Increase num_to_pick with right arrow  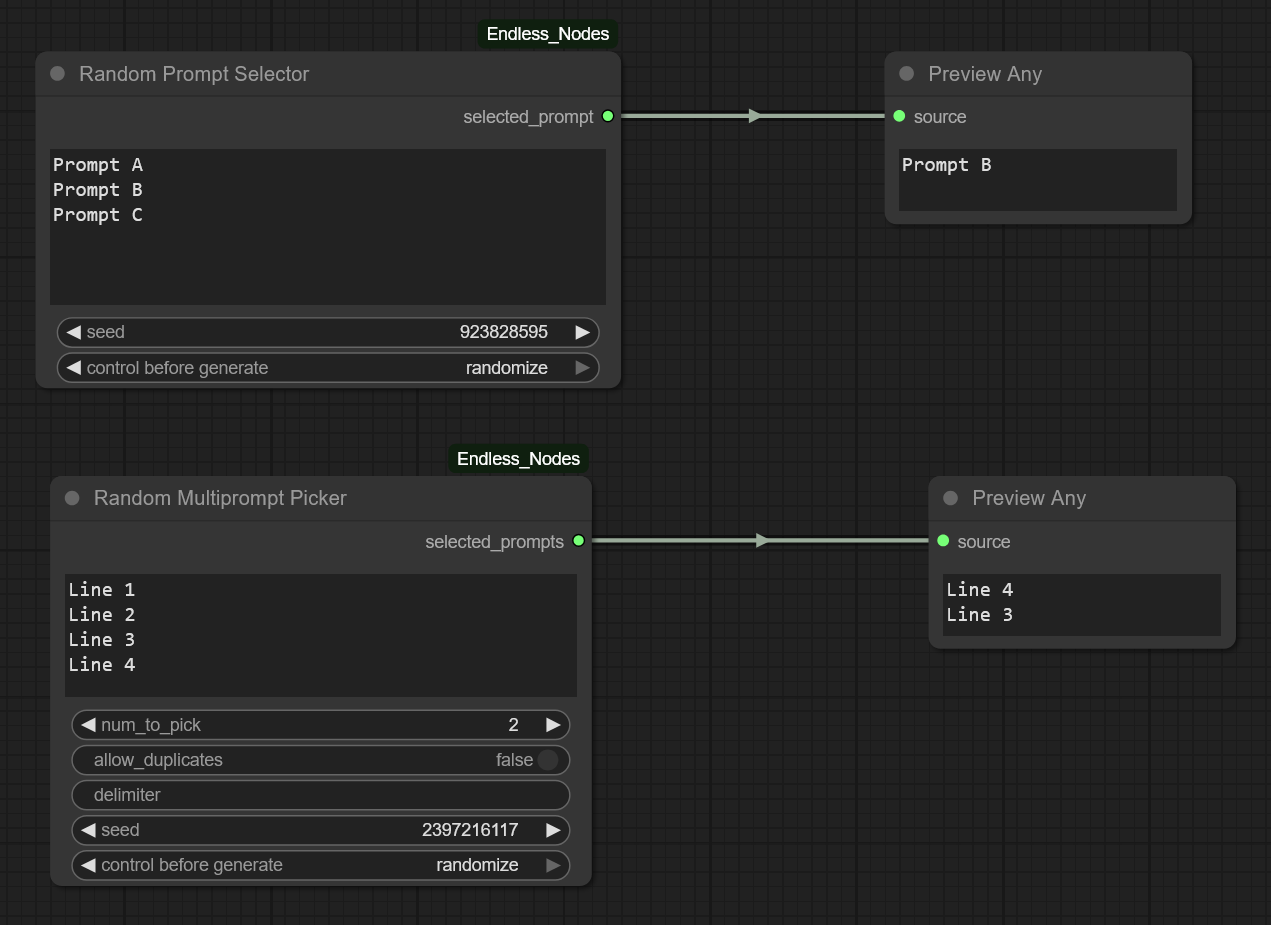pyautogui.click(x=553, y=725)
